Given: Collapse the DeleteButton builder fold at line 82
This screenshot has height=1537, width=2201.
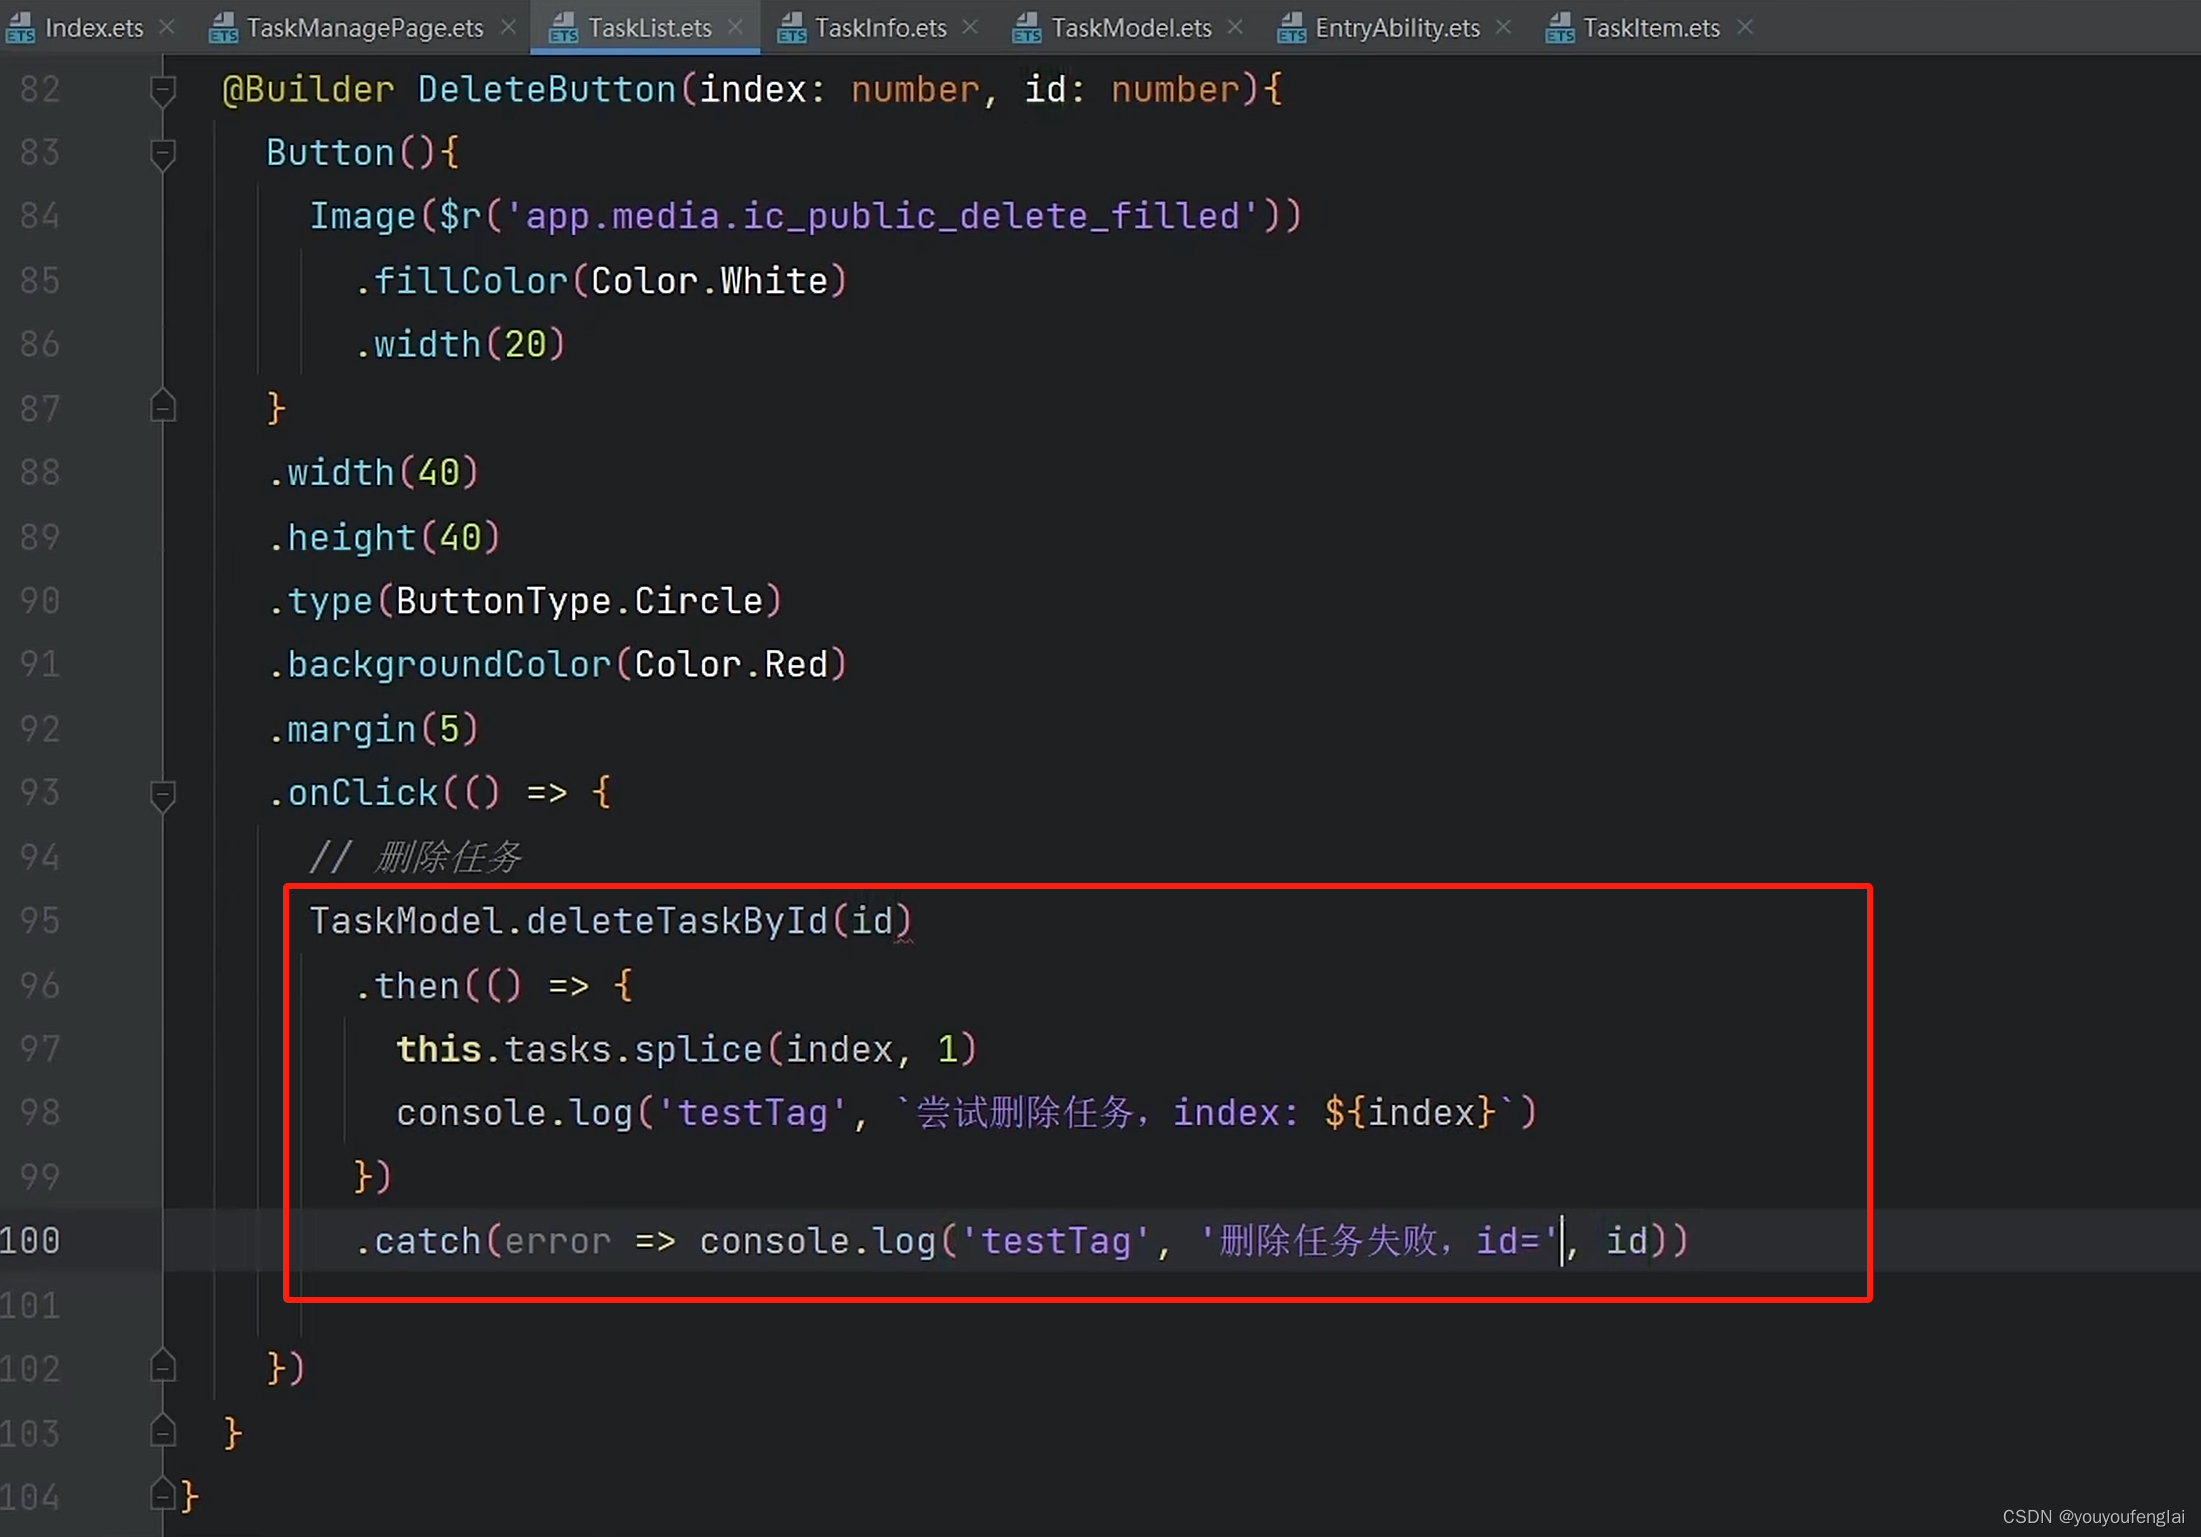Looking at the screenshot, I should (x=163, y=91).
